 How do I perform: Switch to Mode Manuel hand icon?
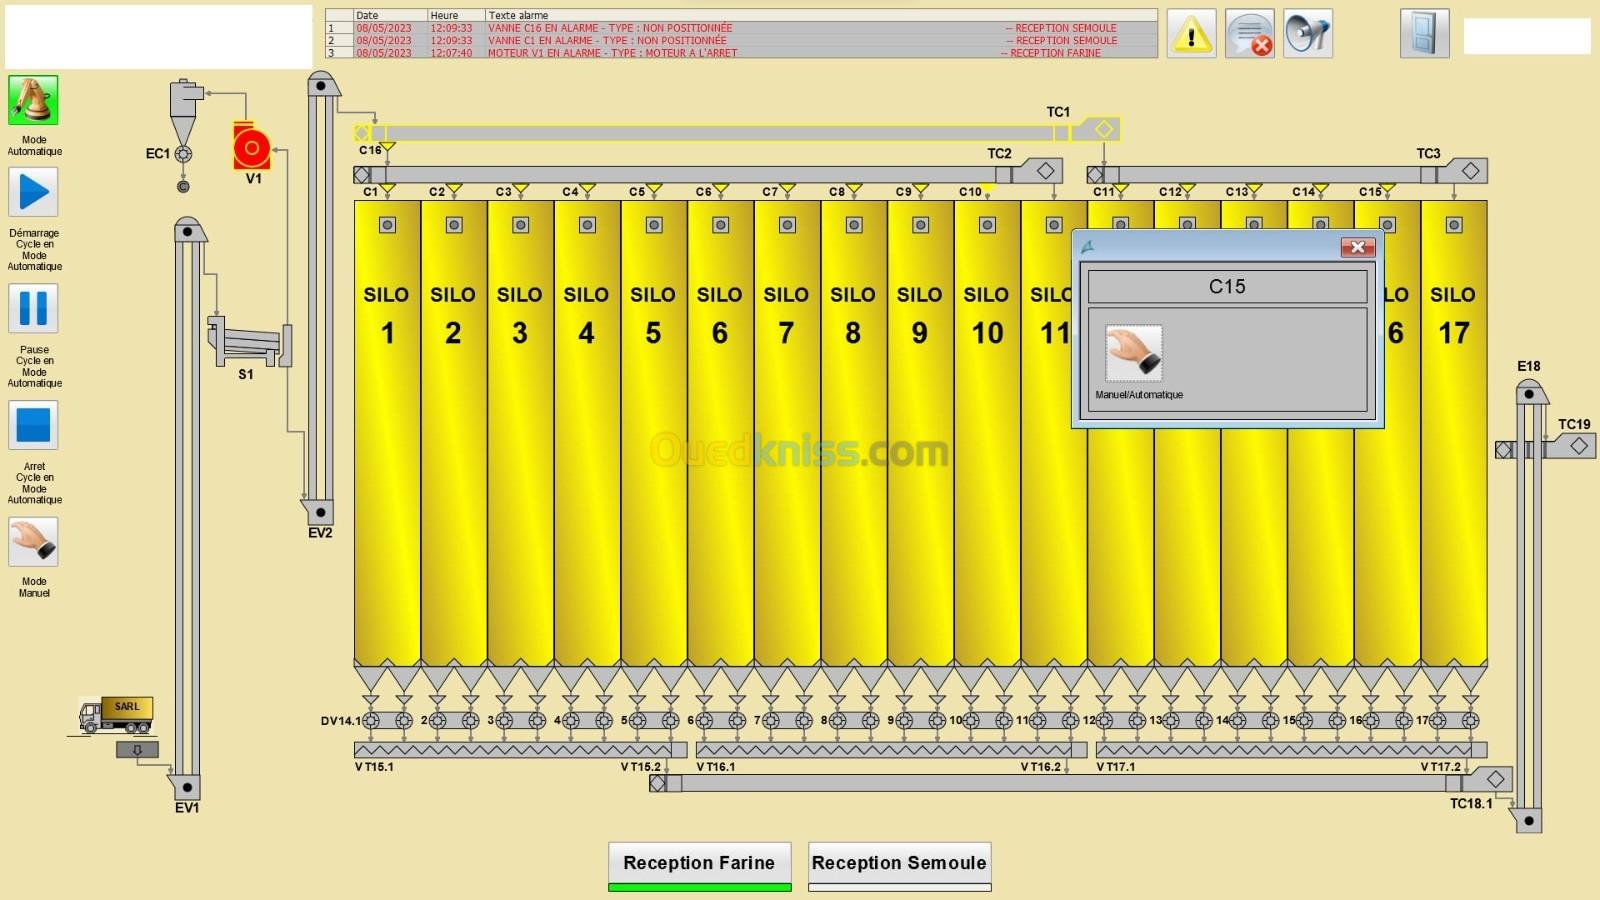point(33,542)
